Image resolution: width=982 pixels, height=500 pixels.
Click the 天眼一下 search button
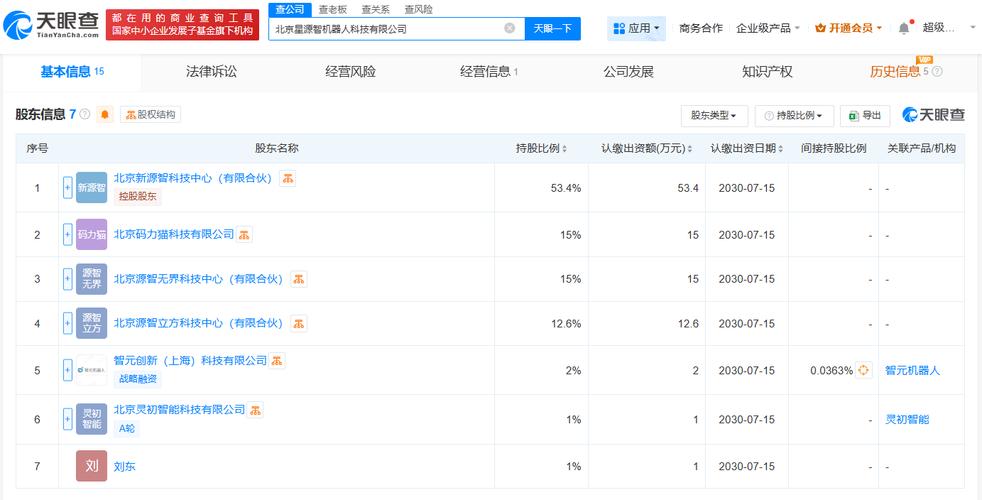[552, 28]
